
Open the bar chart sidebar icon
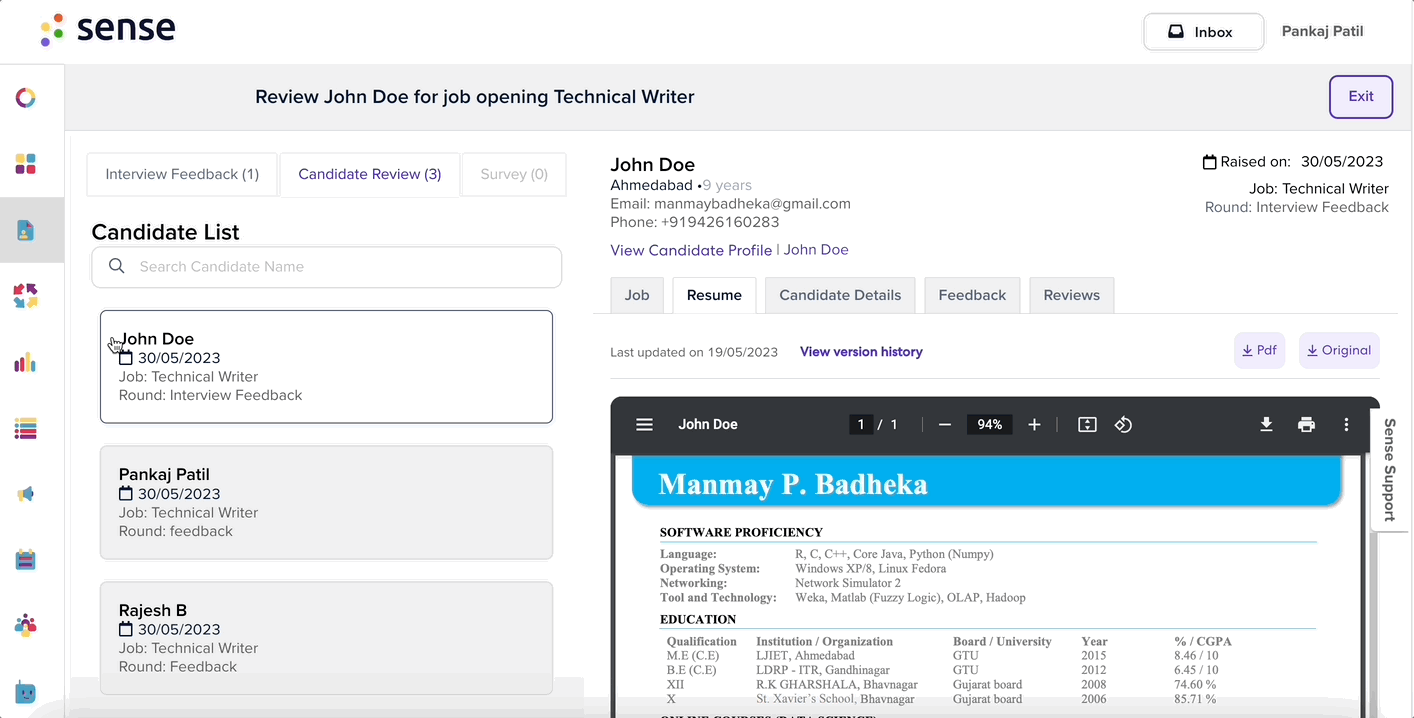point(26,362)
